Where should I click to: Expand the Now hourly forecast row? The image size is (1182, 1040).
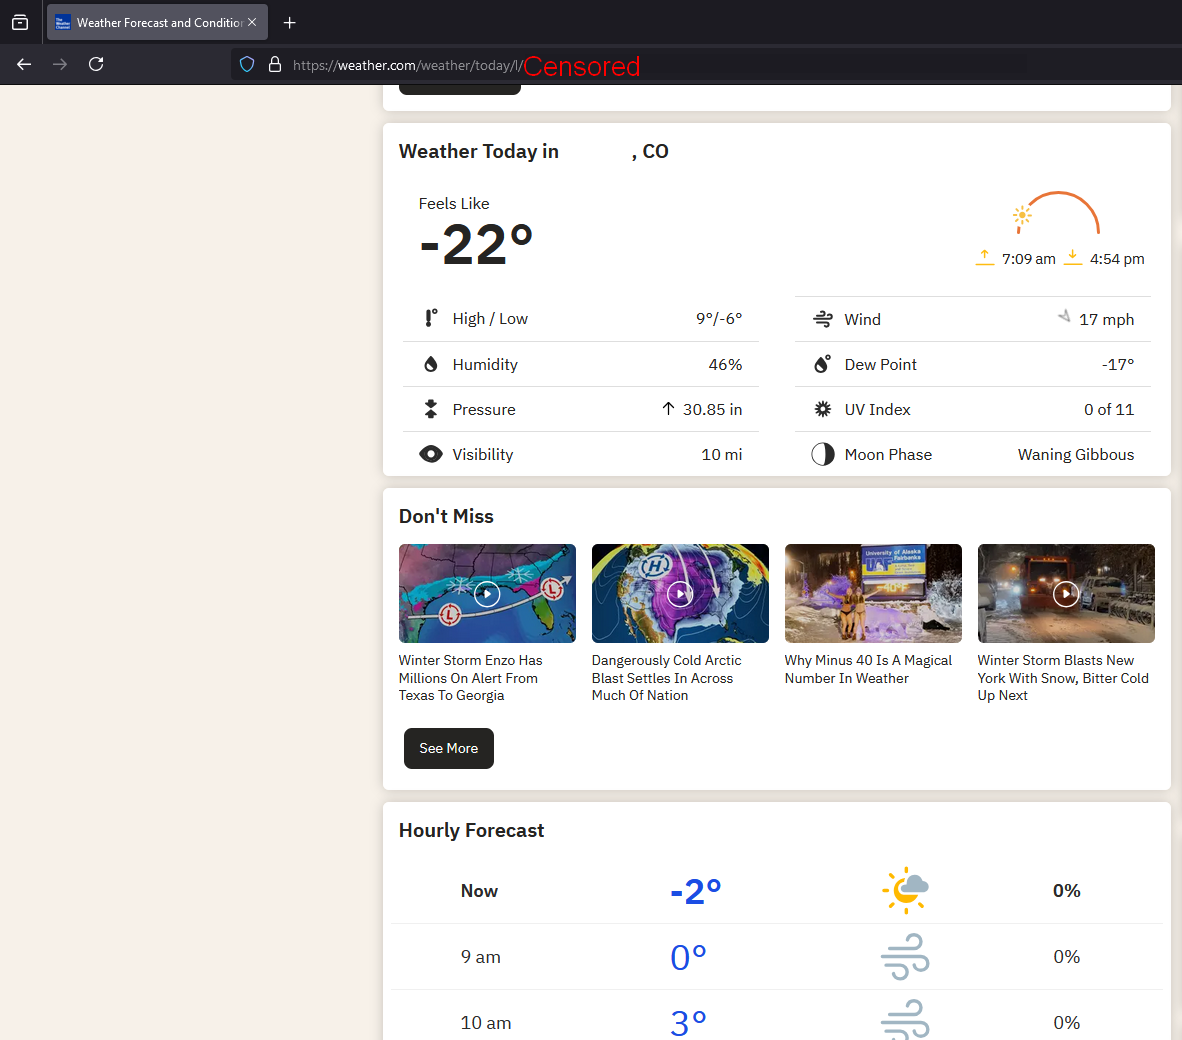pyautogui.click(x=776, y=891)
